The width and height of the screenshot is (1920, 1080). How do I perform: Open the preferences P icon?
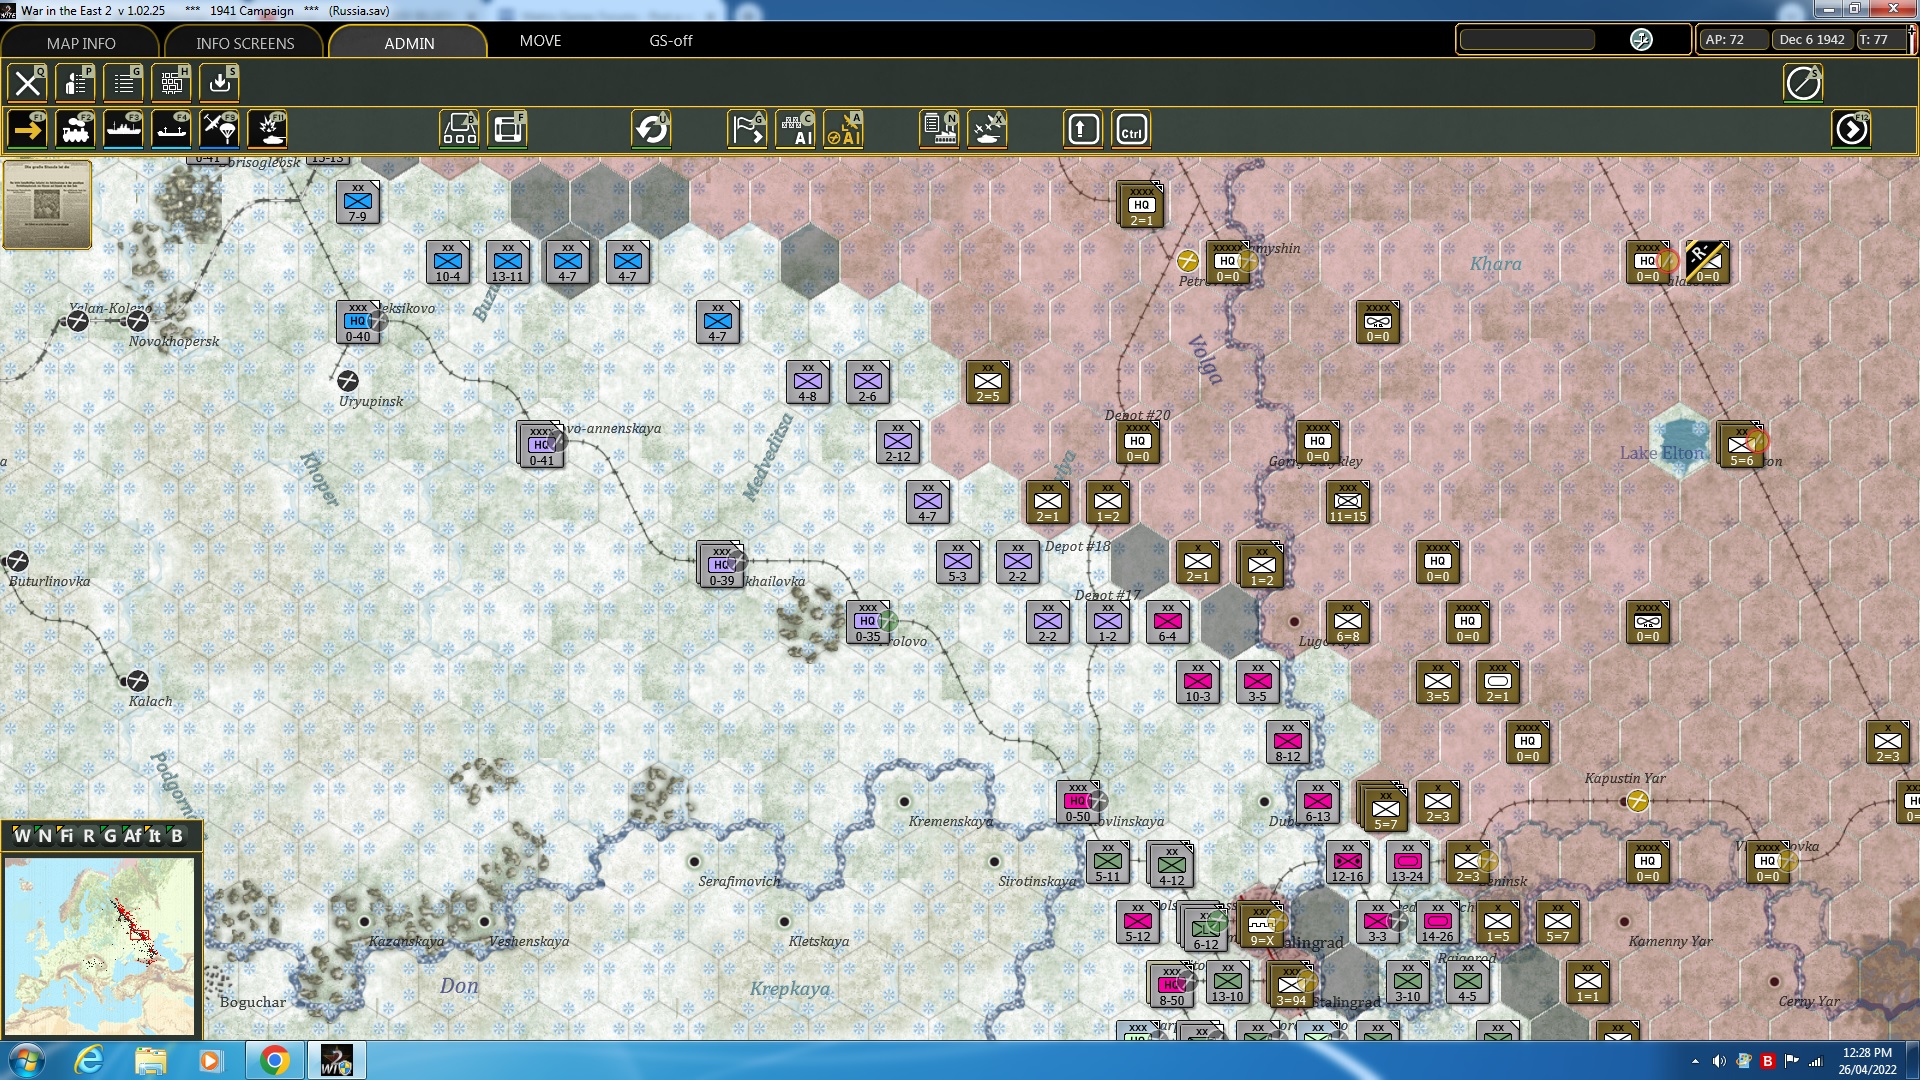pyautogui.click(x=76, y=83)
